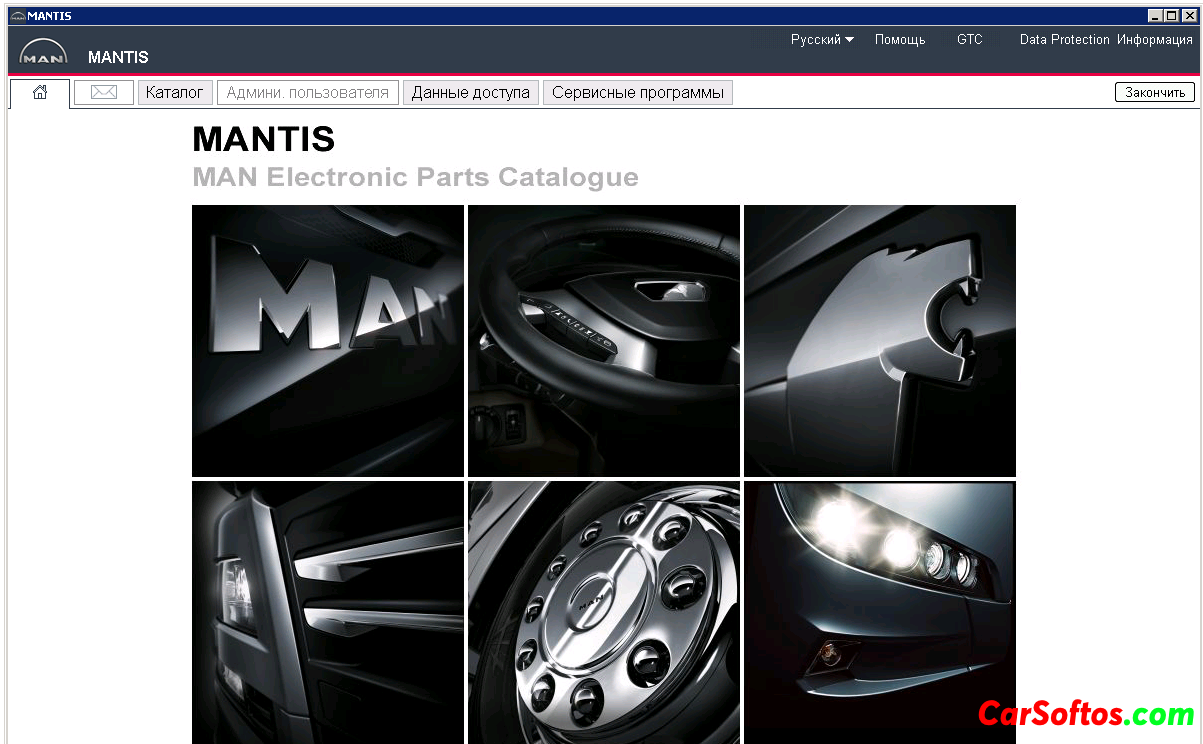Open the Русский language dropdown
The width and height of the screenshot is (1203, 744).
(x=822, y=40)
